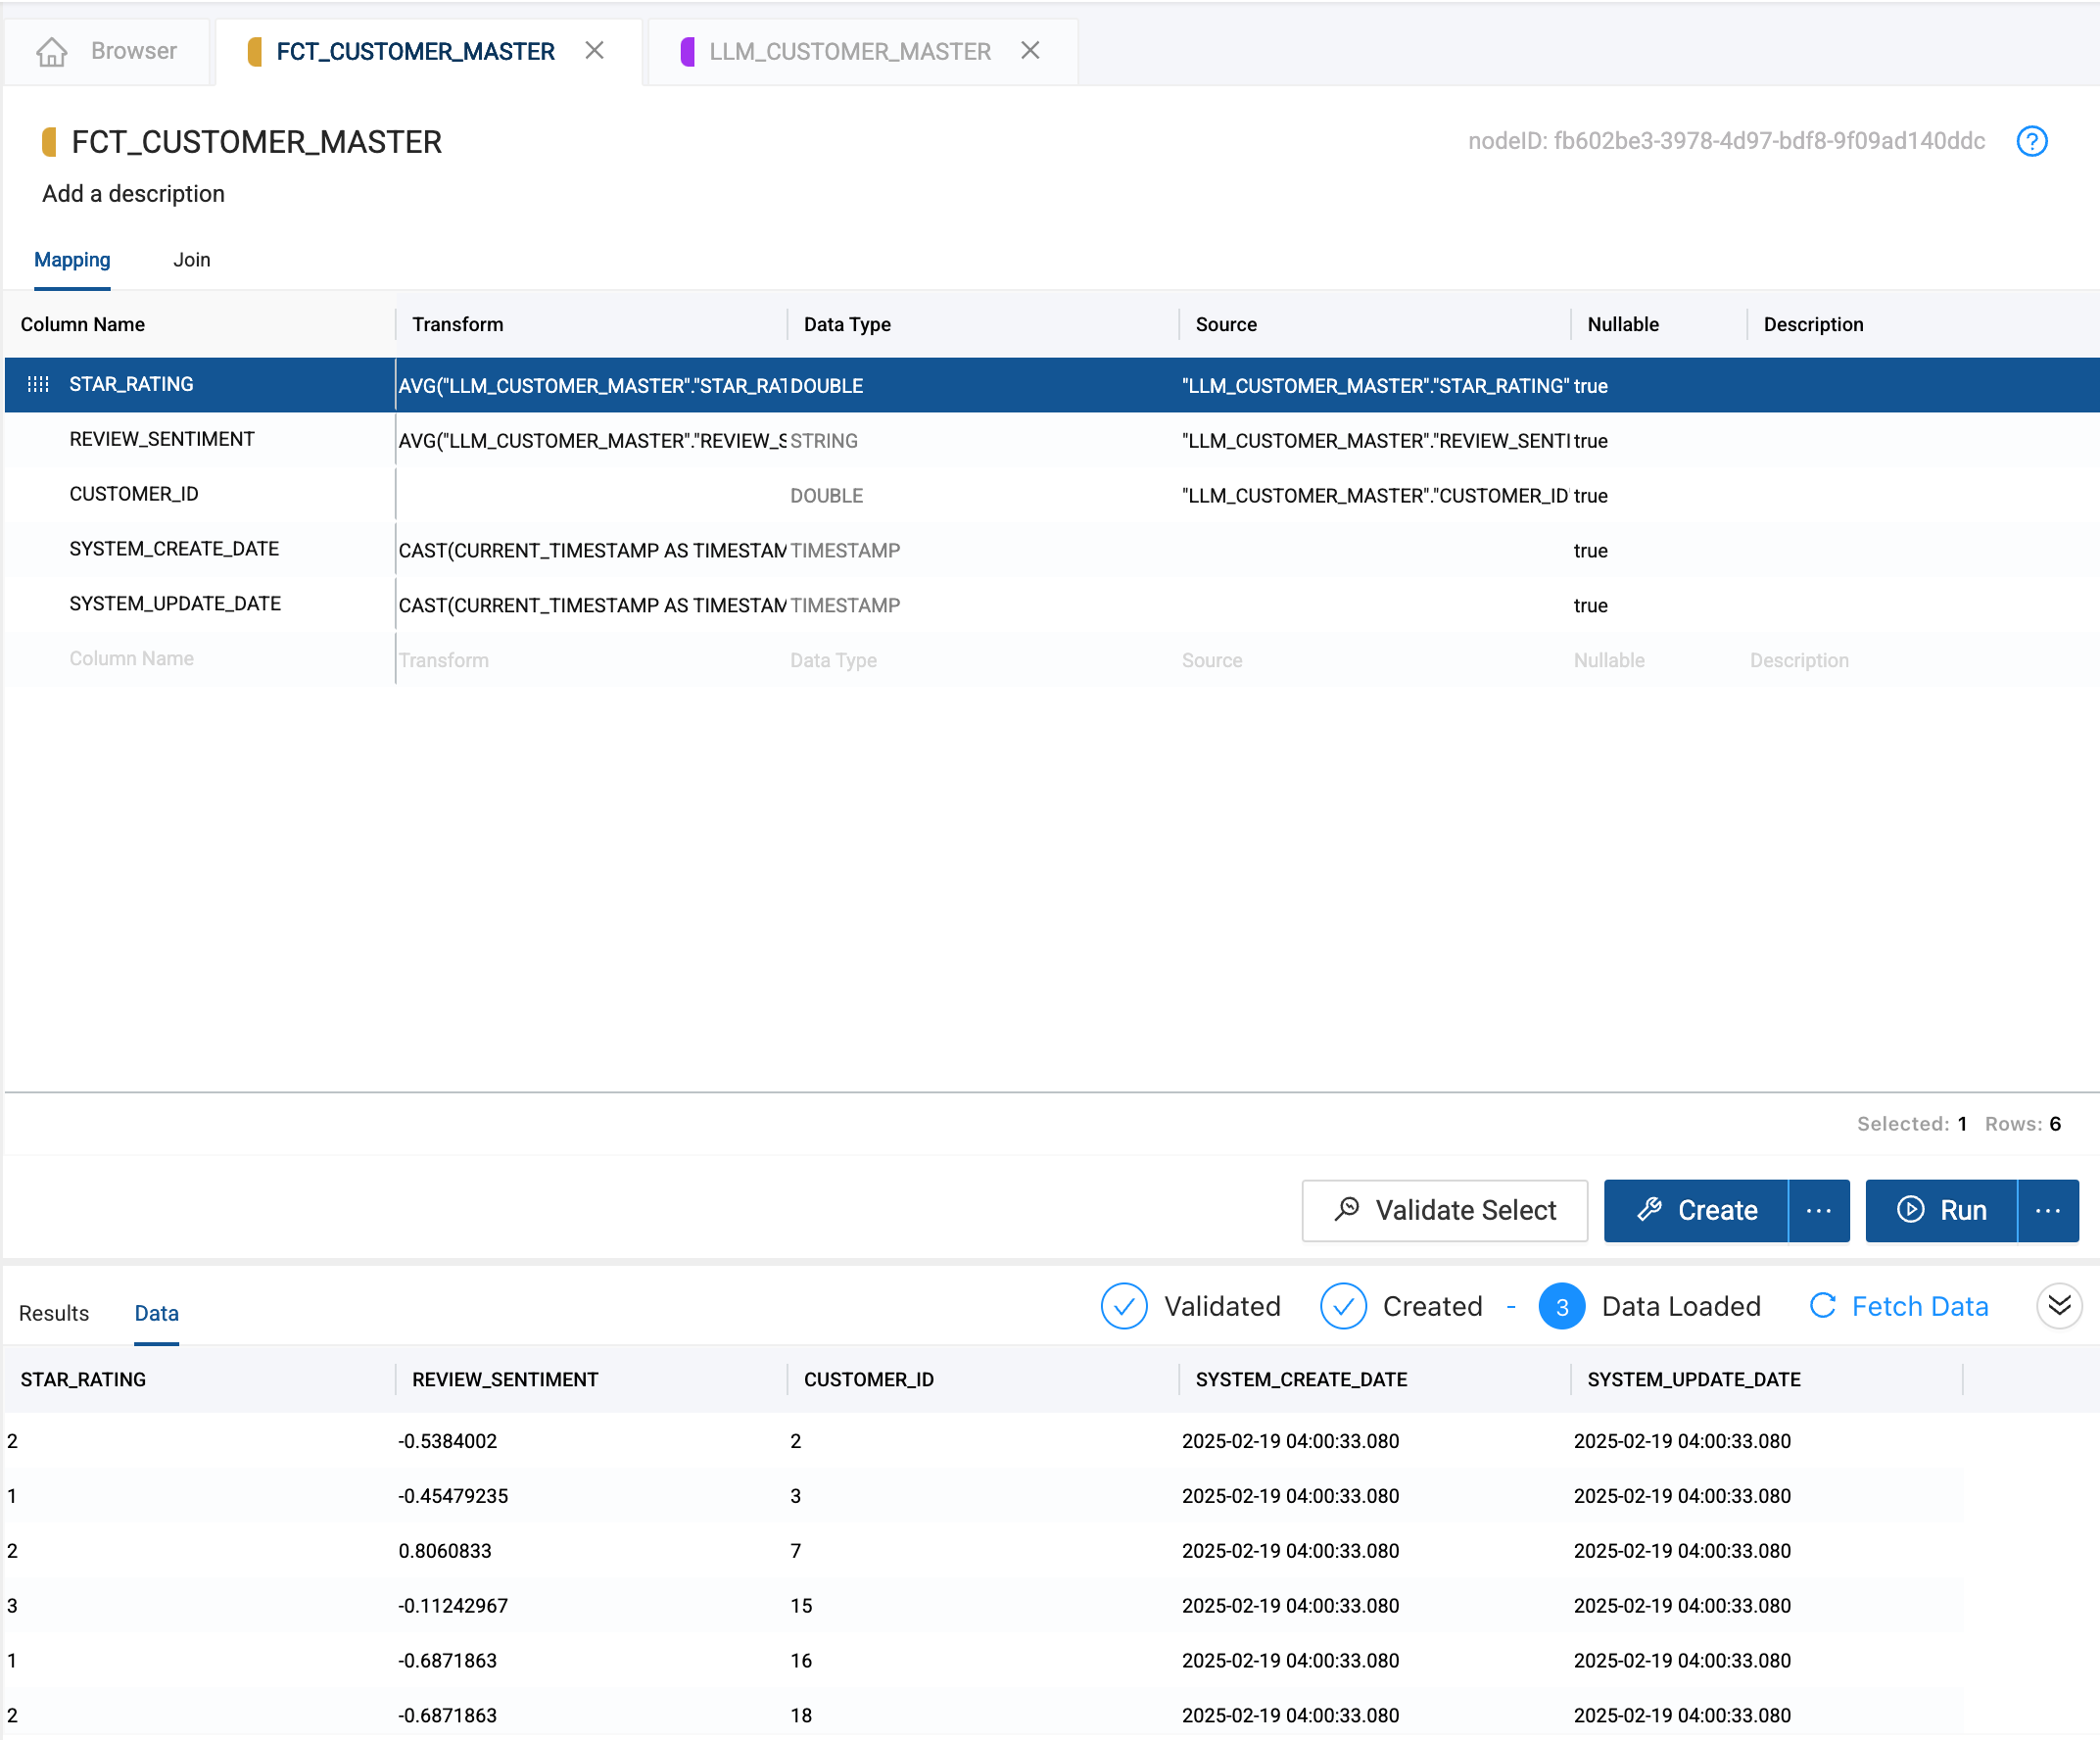Image resolution: width=2100 pixels, height=1740 pixels.
Task: Collapse the results panel with the double chevron
Action: 2058,1305
